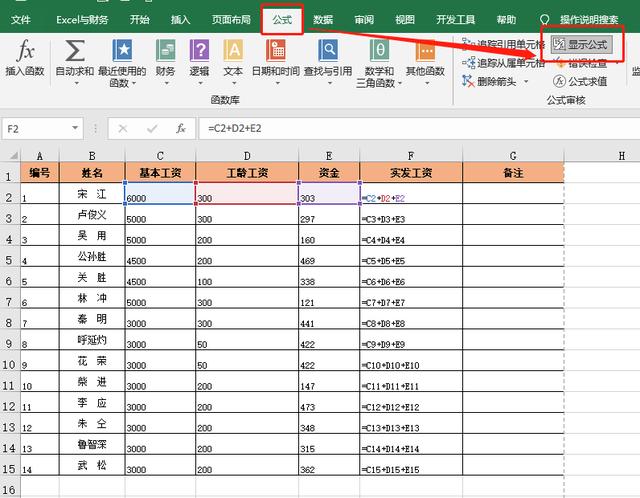Screen dimensions: 640x498
Task: Click the Insert Function (插入函数) fx icon
Action: 25,51
